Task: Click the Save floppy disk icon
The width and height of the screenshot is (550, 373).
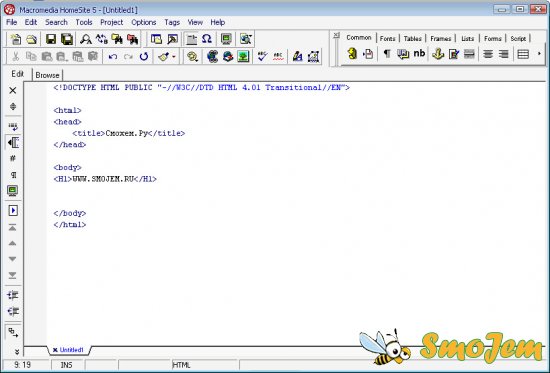Action: [x=51, y=39]
